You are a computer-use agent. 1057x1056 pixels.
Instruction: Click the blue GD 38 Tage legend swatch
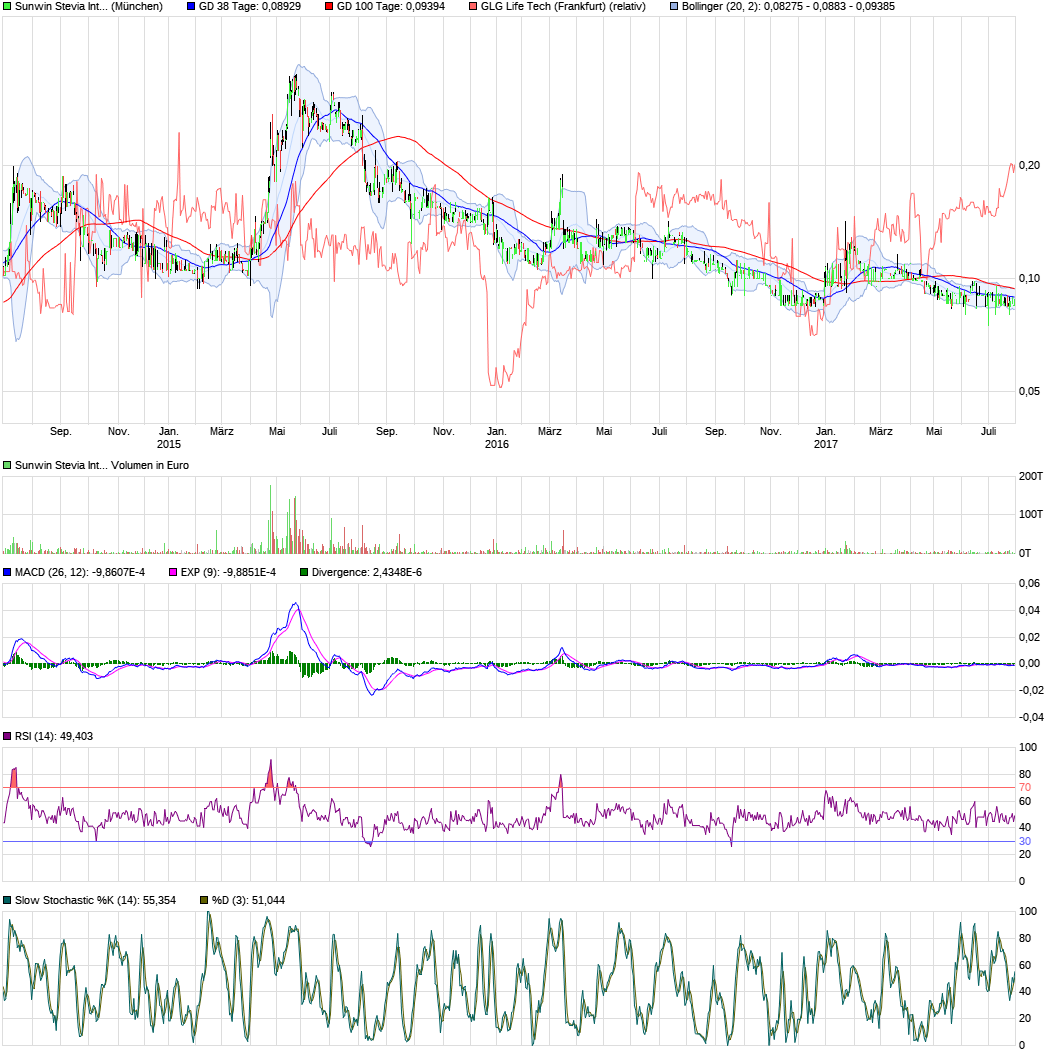point(191,7)
